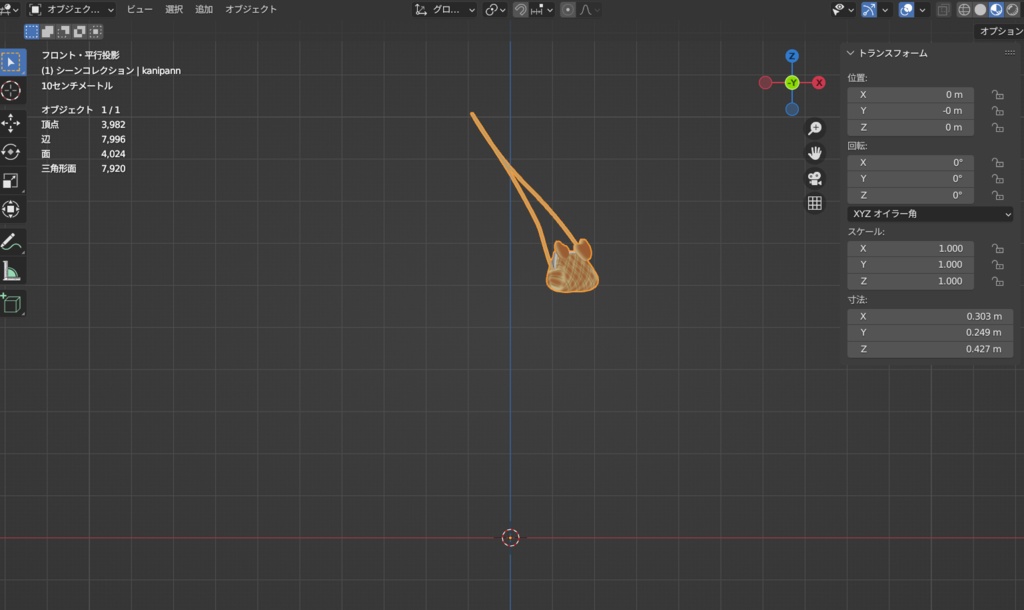Switch to solid viewport shading
The width and height of the screenshot is (1024, 610).
pyautogui.click(x=980, y=10)
